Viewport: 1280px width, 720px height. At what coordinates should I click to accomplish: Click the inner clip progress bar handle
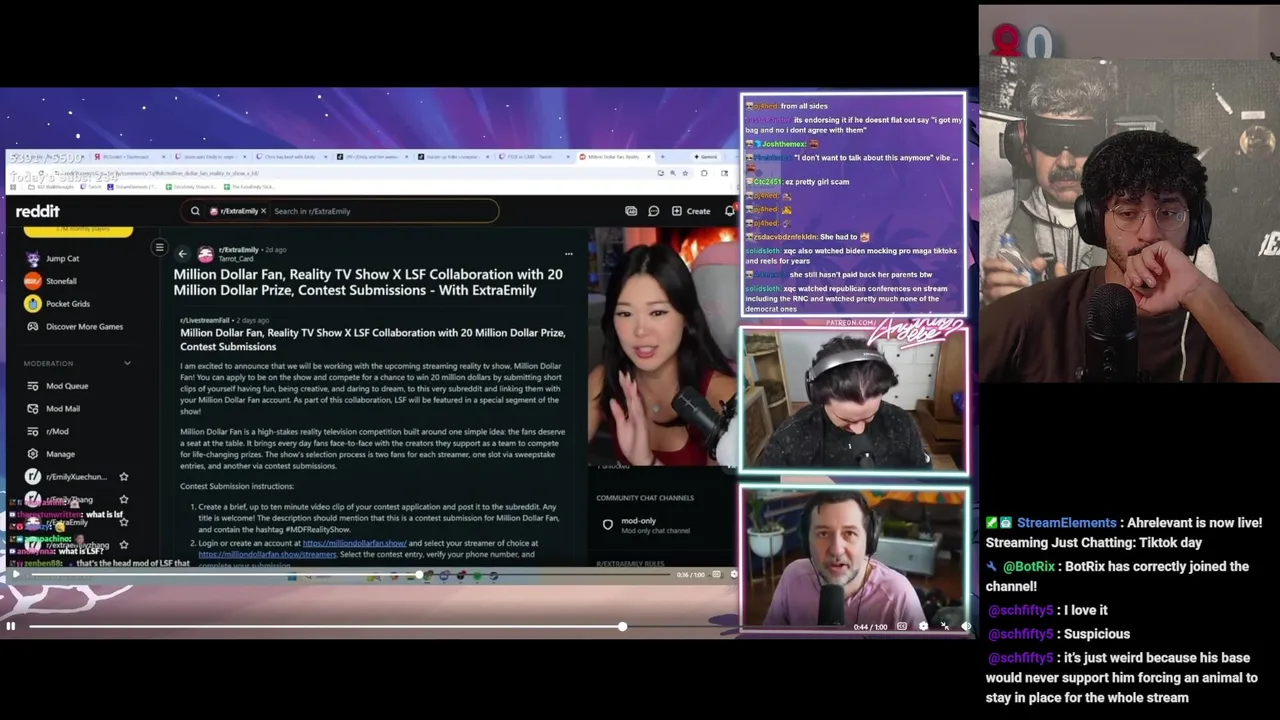[420, 575]
